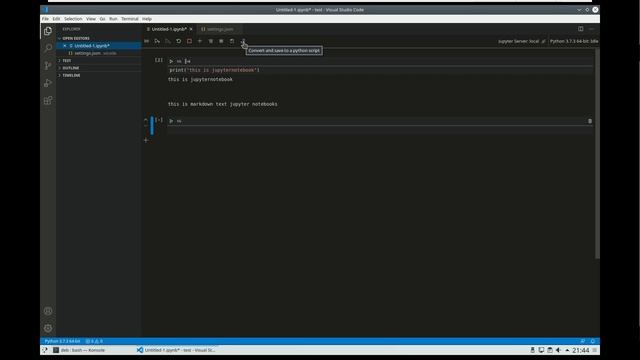Open the Manage gear icon

tap(48, 328)
